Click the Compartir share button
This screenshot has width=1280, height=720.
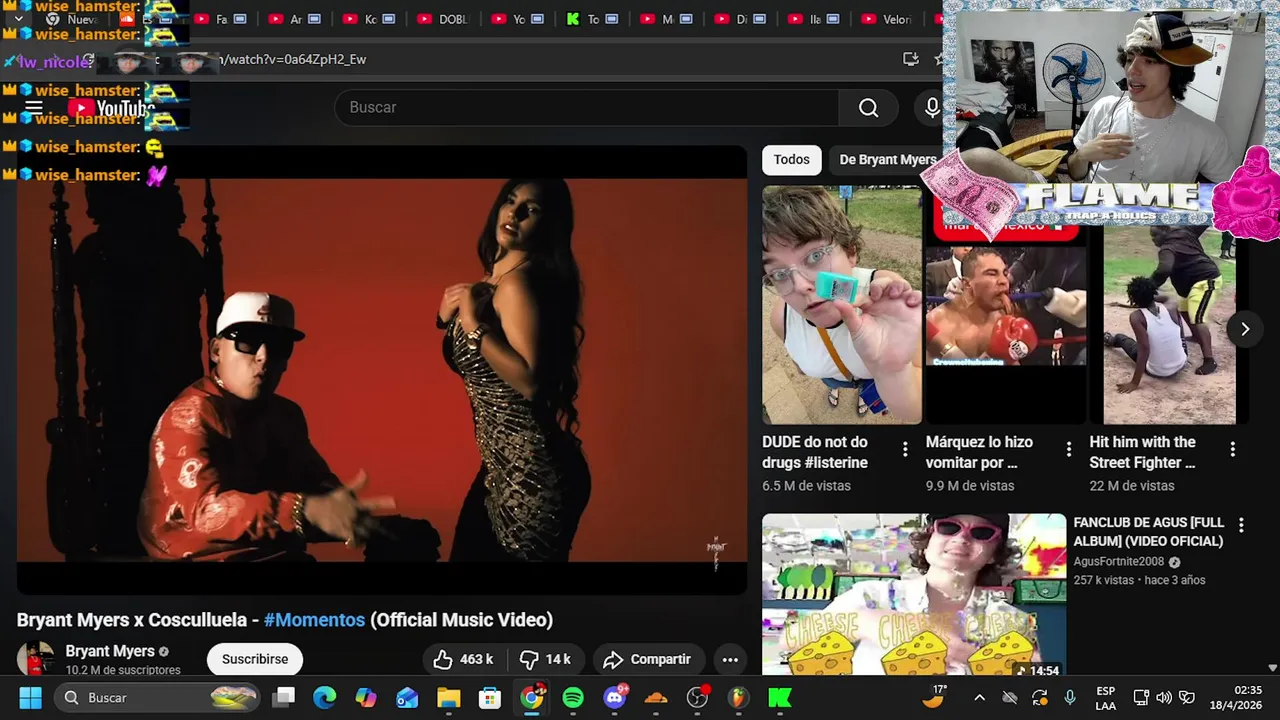click(647, 659)
